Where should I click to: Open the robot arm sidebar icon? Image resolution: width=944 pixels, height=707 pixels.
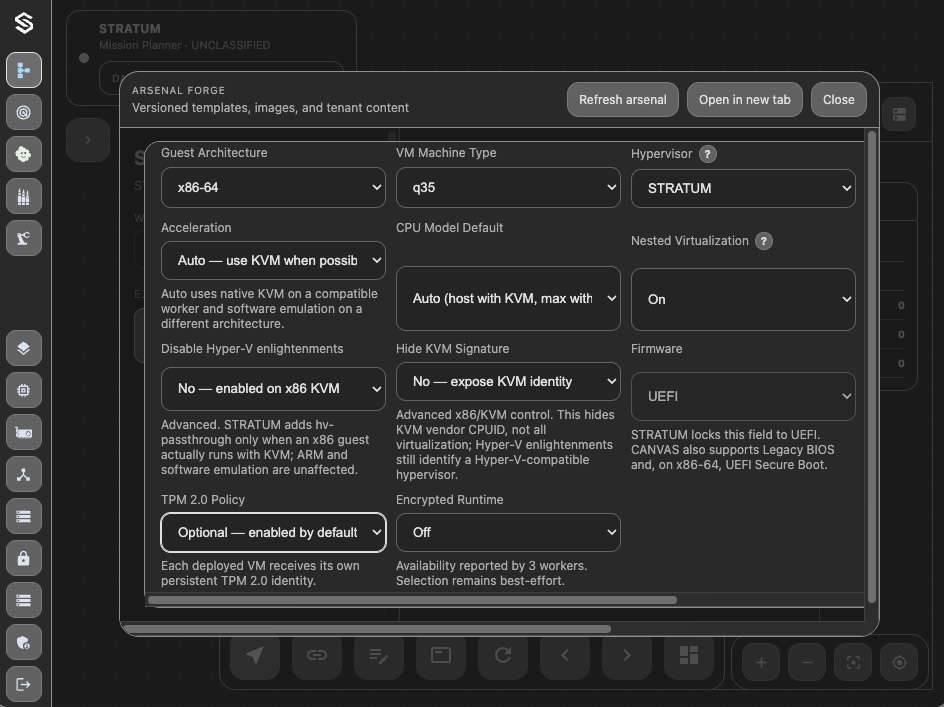(x=24, y=238)
